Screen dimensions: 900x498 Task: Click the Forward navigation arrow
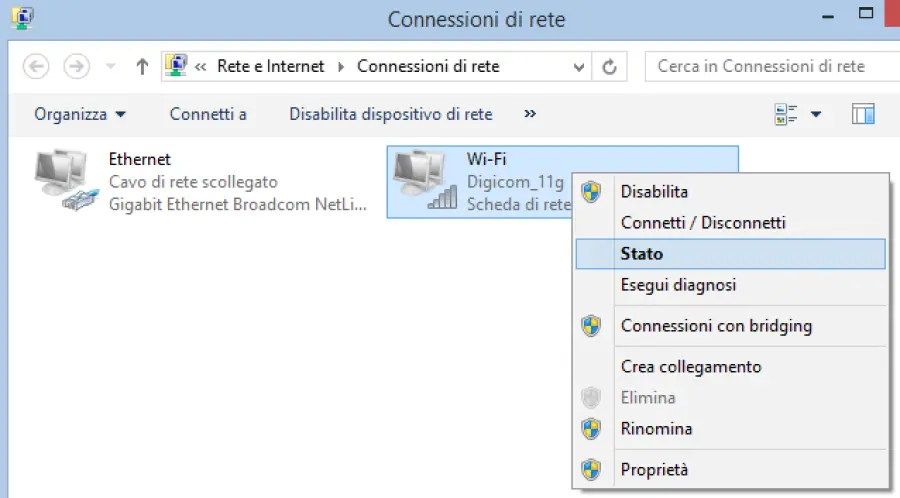76,67
